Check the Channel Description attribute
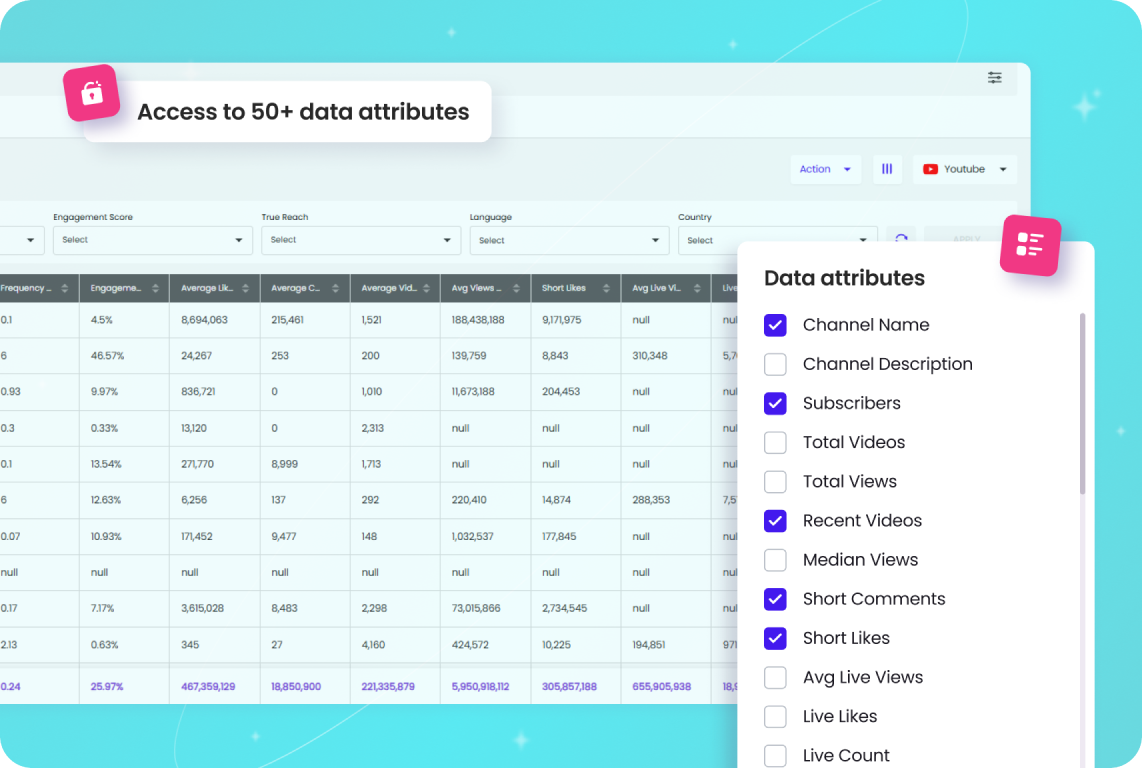Viewport: 1142px width, 768px height. click(775, 364)
